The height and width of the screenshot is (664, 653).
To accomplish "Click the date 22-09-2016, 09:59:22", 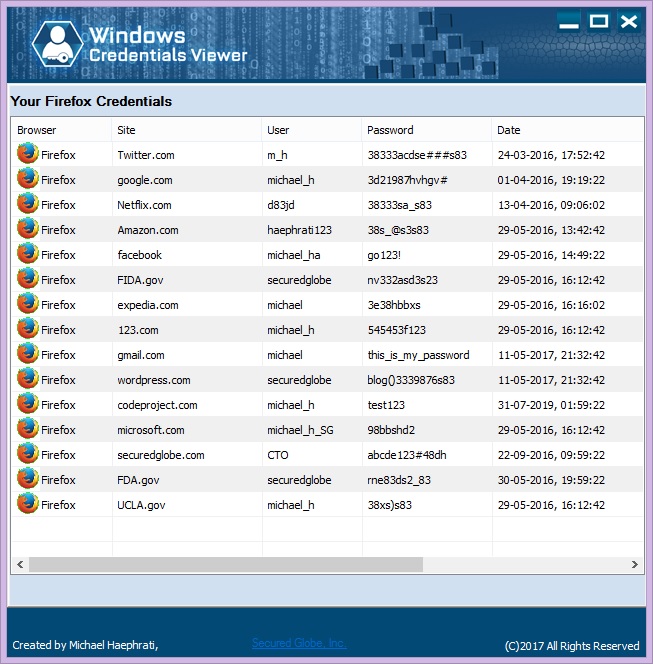I will (x=551, y=455).
